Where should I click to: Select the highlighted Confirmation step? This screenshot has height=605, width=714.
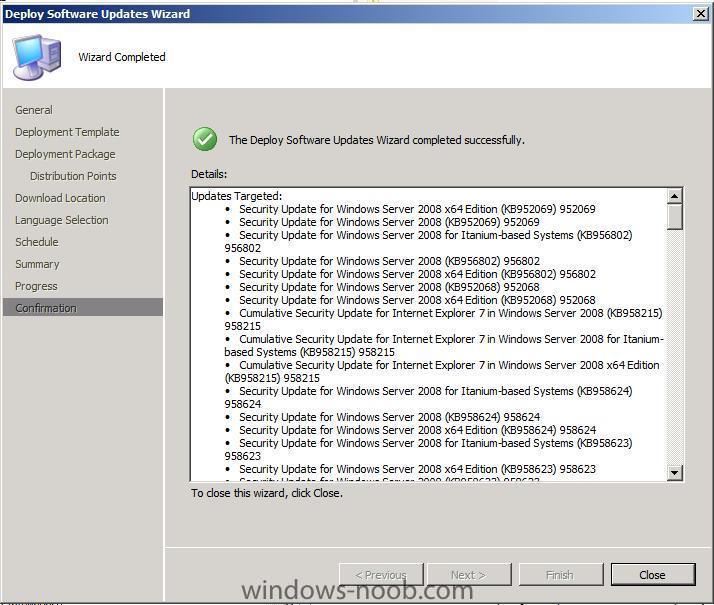(x=83, y=307)
